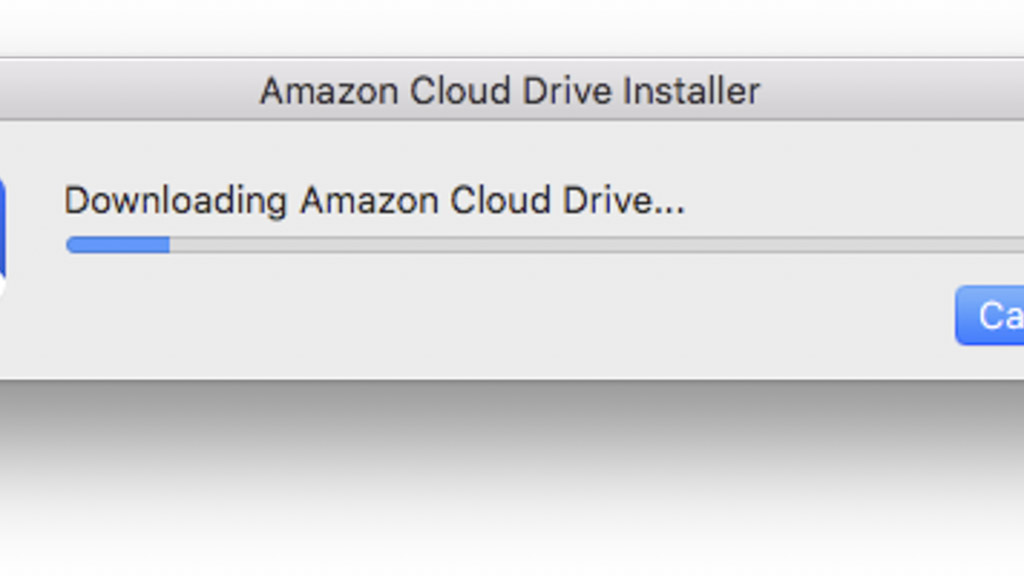Click the white area above the installer window
Viewport: 1024px width, 576px height.
[x=500, y=25]
